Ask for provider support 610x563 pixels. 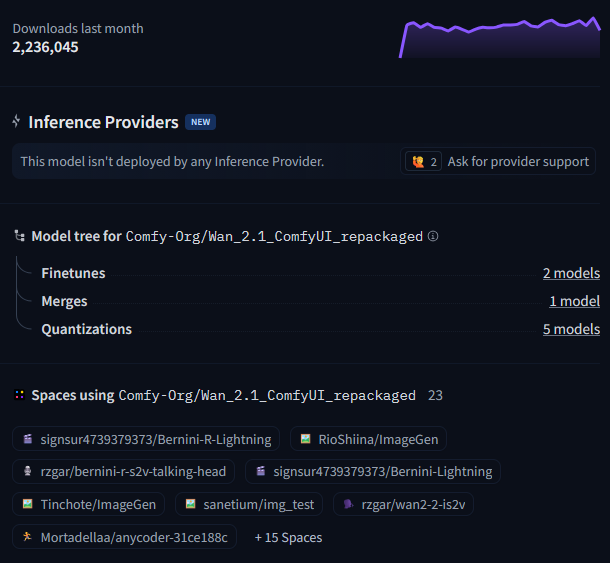pos(498,161)
